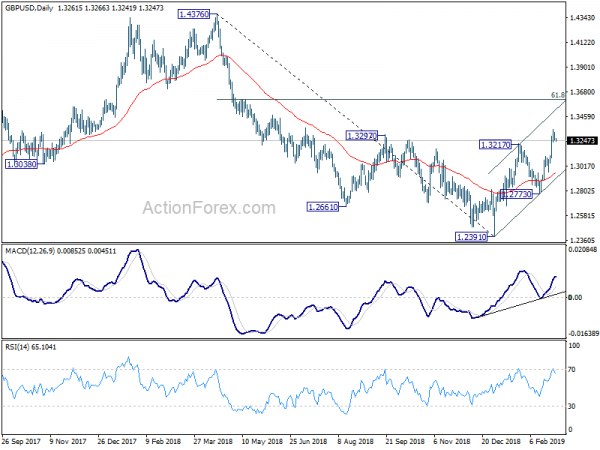The width and height of the screenshot is (600, 450).
Task: Click the 1.25815 price axis value
Action: 582,215
